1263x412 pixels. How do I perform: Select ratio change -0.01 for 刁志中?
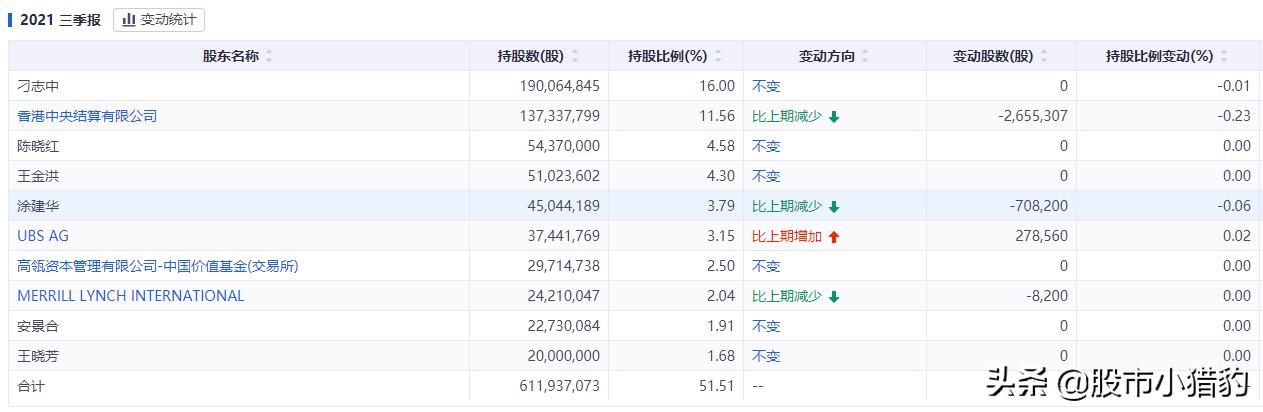[1234, 86]
